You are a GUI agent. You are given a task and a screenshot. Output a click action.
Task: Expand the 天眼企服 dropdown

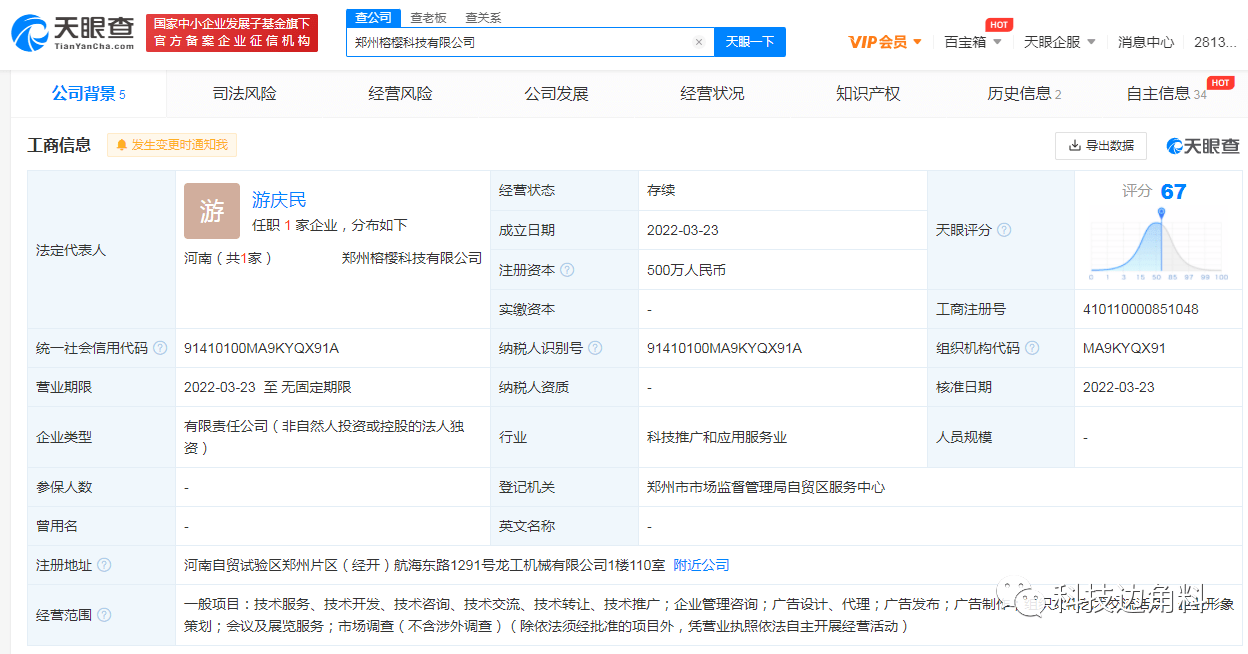tap(1060, 42)
